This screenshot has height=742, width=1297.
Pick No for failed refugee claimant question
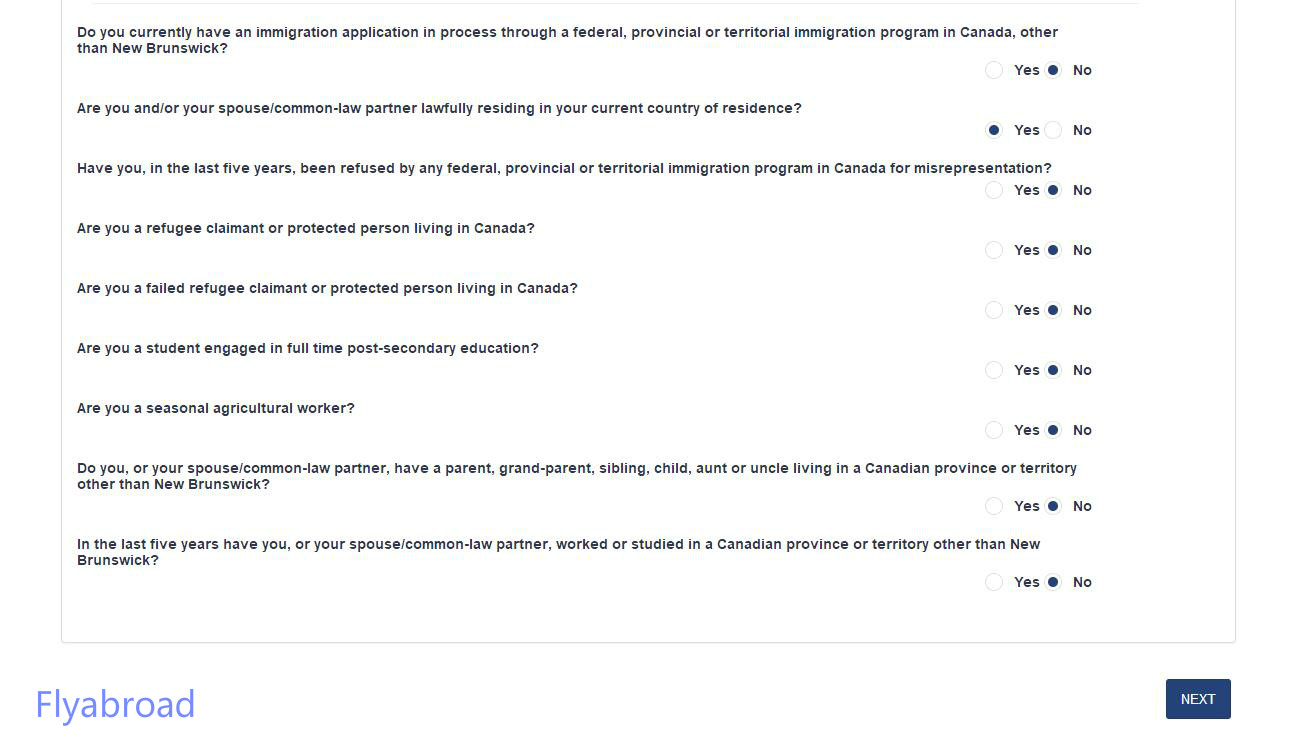point(1053,310)
